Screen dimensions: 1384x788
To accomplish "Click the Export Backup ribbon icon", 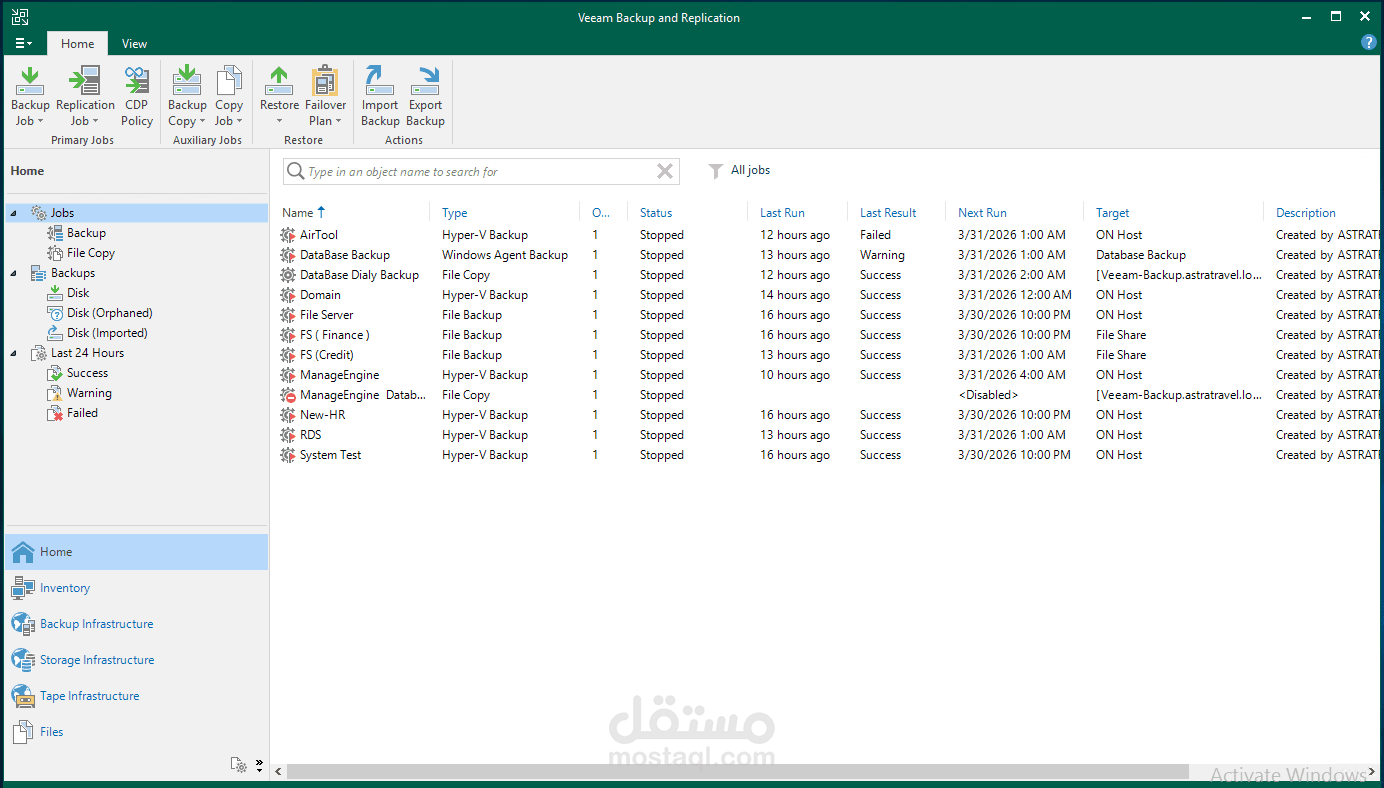I will [x=425, y=81].
